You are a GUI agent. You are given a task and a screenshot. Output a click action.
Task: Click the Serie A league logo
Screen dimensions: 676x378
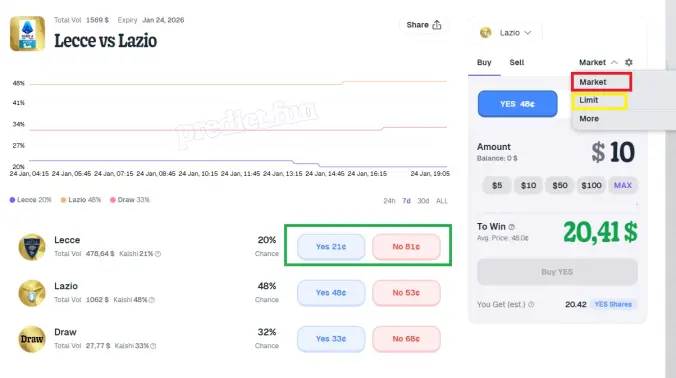click(x=27, y=34)
